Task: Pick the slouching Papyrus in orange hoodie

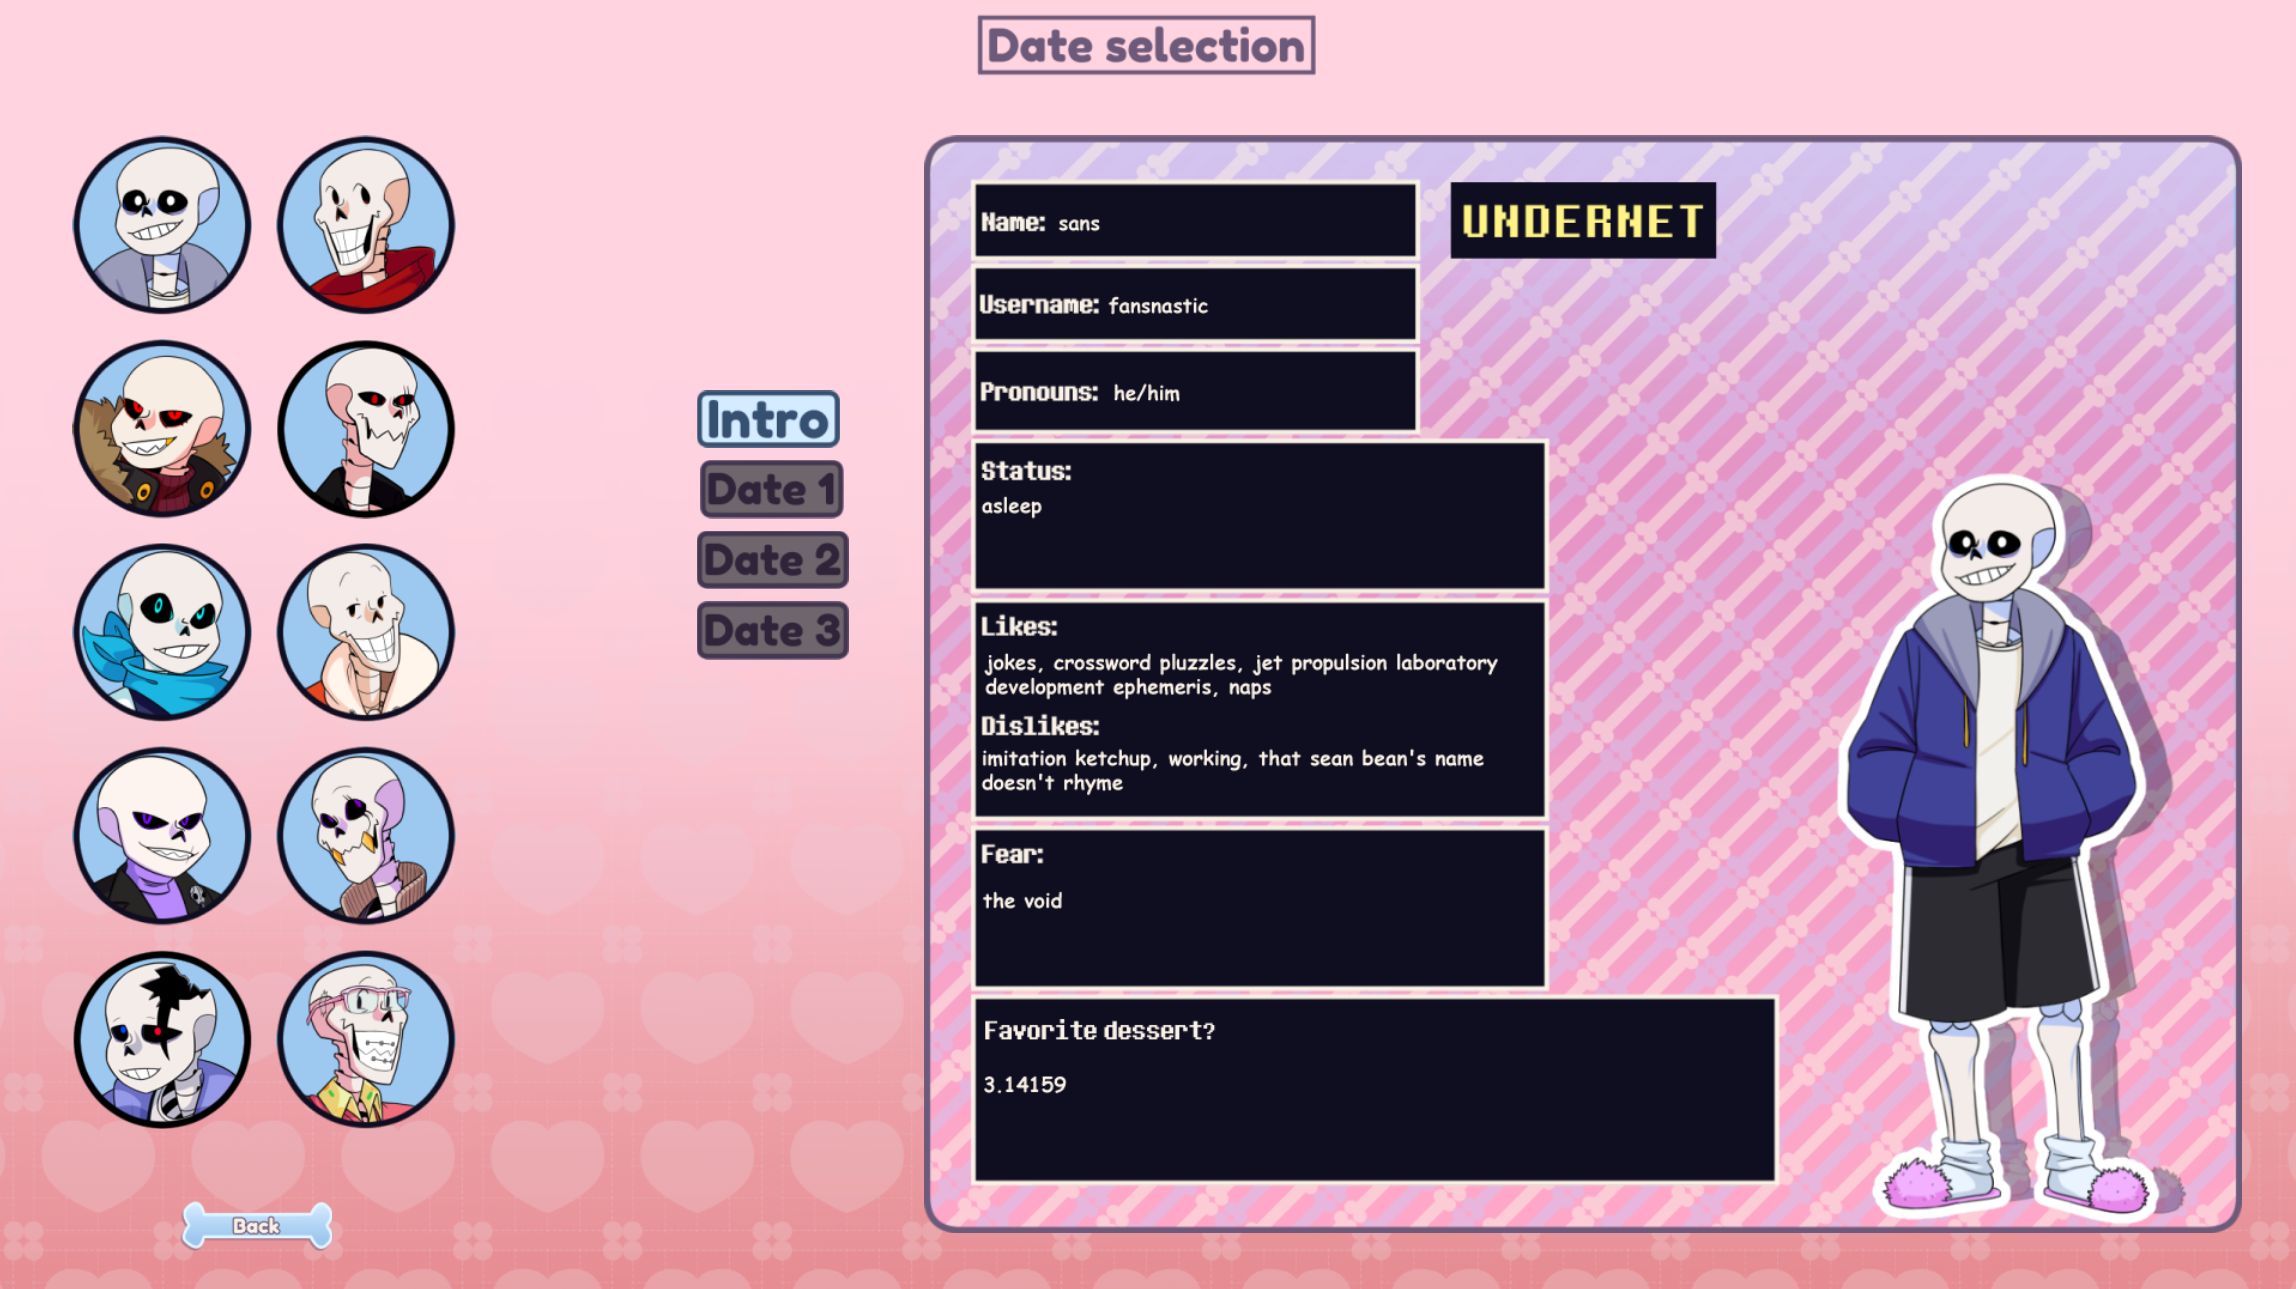Action: [x=366, y=632]
